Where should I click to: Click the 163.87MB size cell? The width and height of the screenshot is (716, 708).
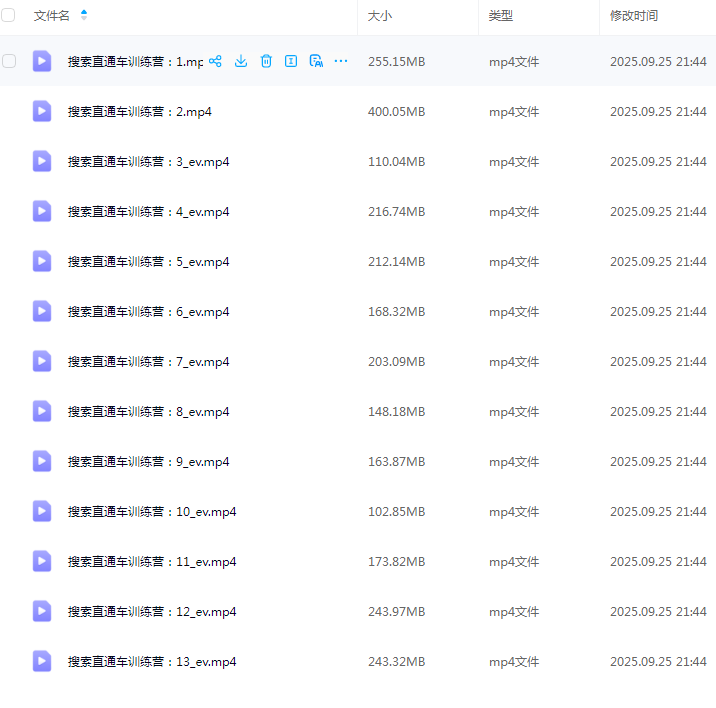click(x=397, y=462)
